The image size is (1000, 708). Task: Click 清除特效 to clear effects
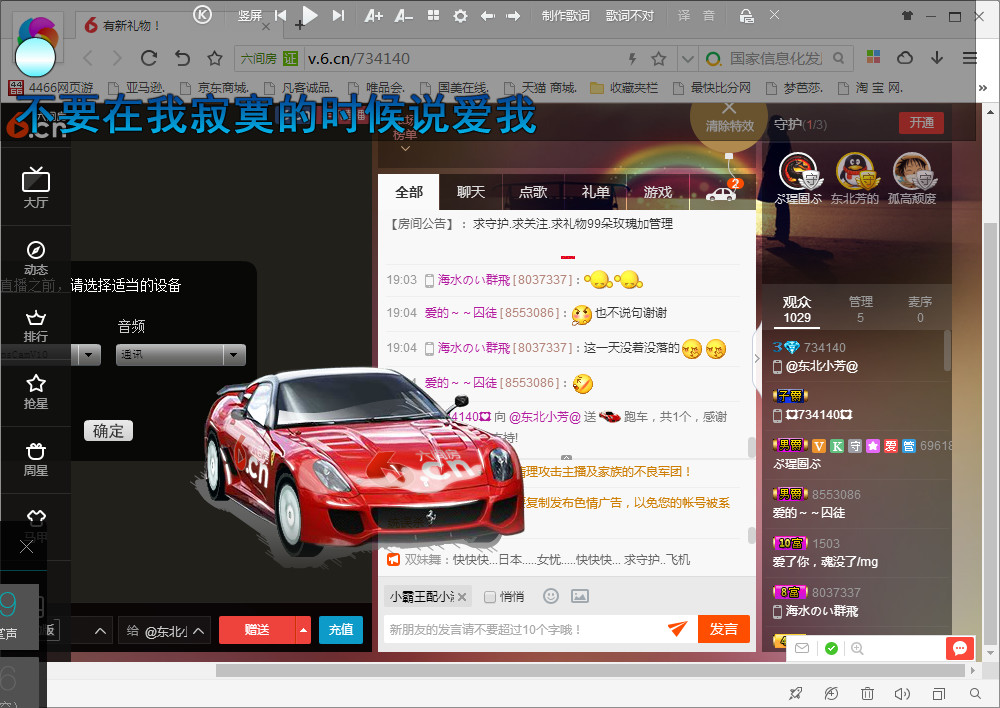click(729, 119)
